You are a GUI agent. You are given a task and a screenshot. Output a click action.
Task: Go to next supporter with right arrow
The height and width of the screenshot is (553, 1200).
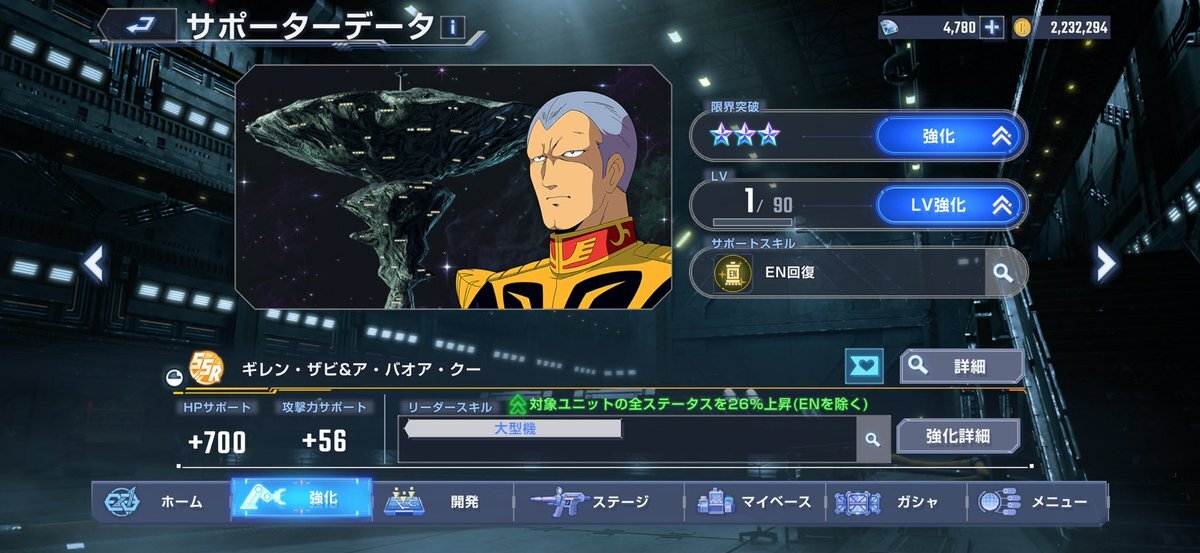(x=1105, y=263)
